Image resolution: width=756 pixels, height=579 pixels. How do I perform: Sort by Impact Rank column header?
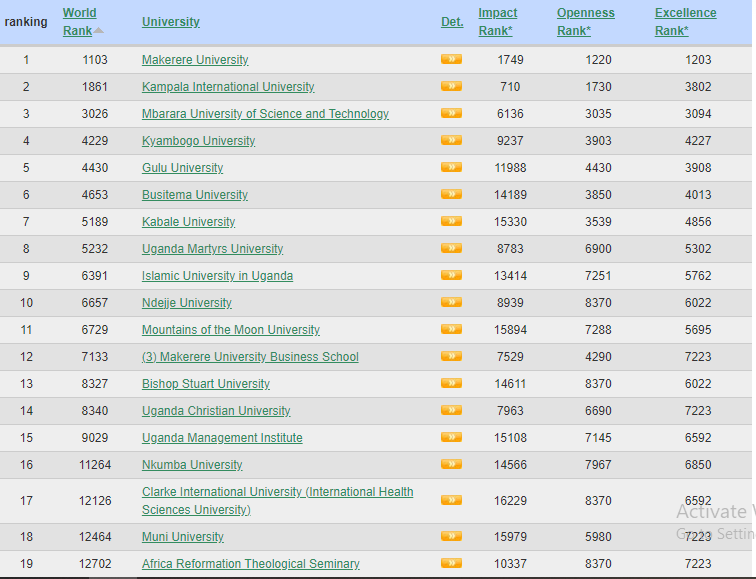(x=498, y=22)
